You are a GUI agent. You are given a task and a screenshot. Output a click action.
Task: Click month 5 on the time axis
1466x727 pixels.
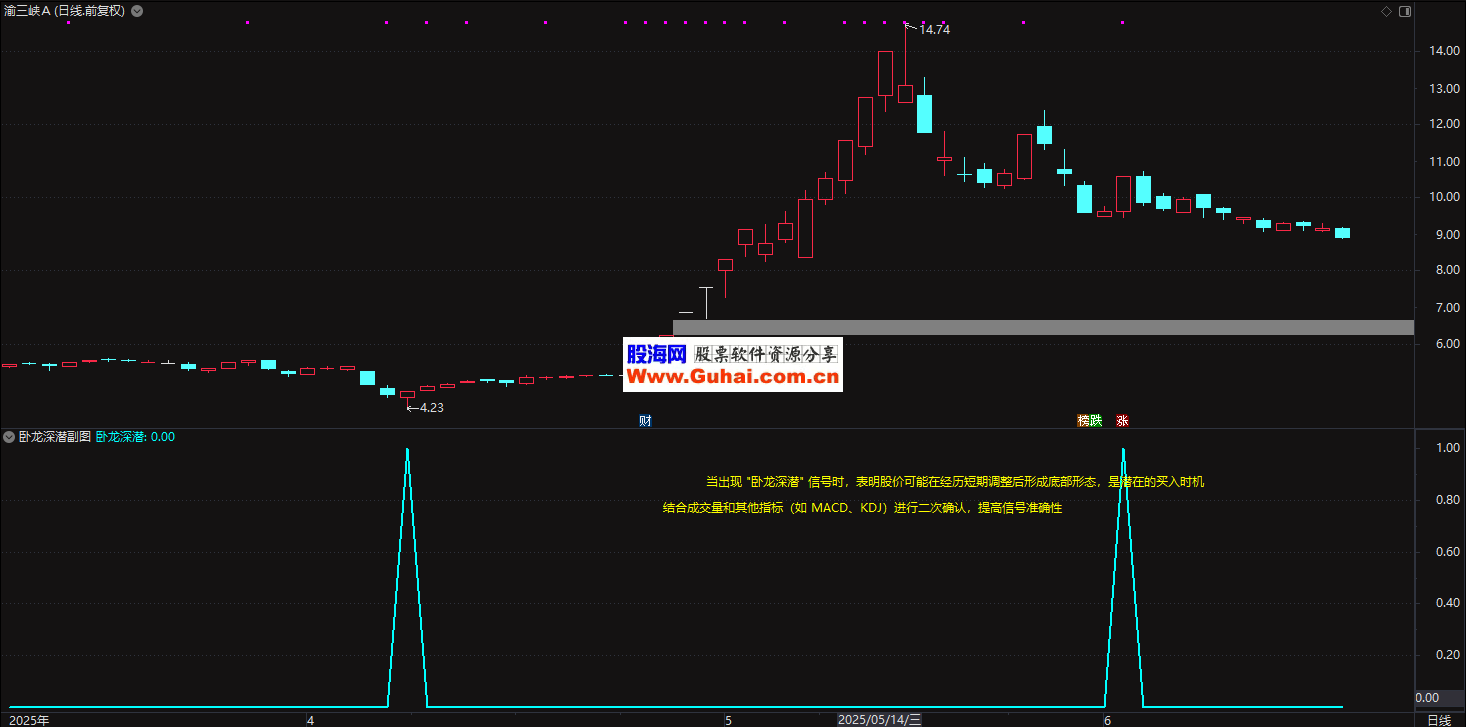(728, 720)
